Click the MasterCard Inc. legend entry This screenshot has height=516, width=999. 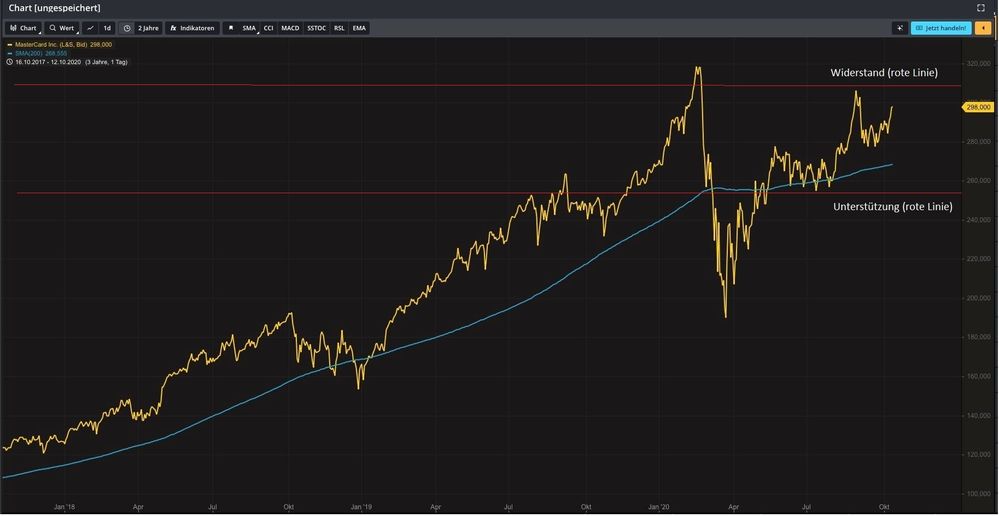click(x=59, y=45)
